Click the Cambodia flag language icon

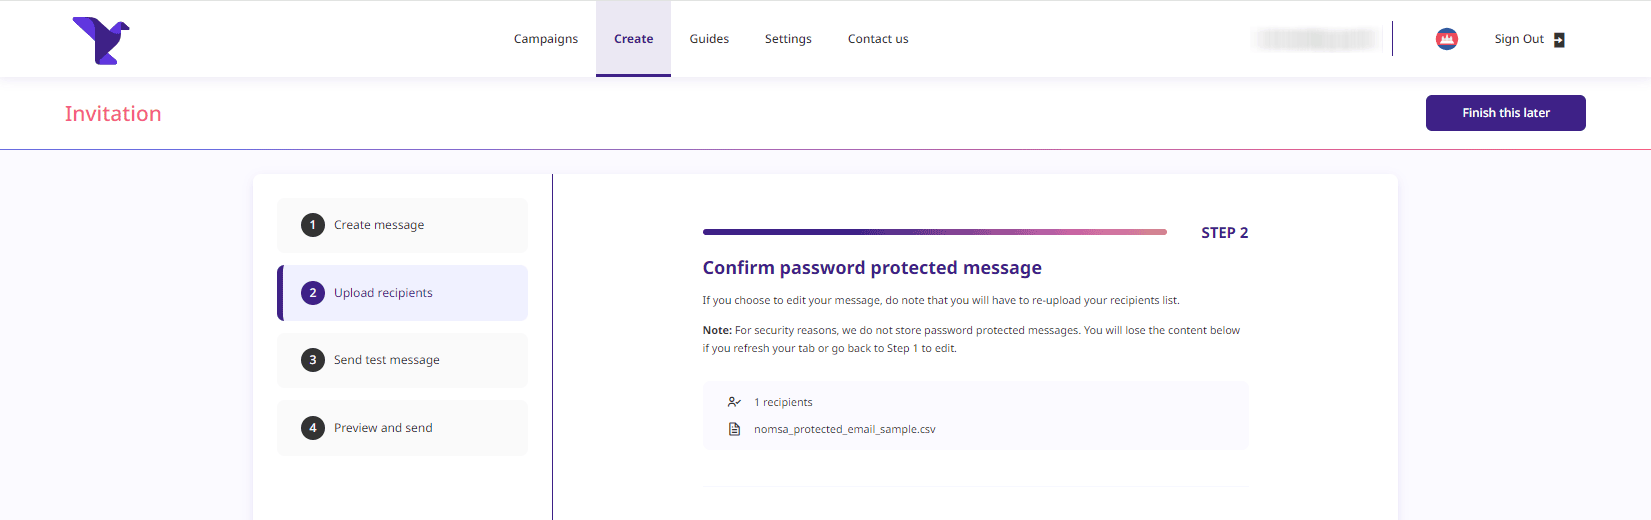[1446, 39]
